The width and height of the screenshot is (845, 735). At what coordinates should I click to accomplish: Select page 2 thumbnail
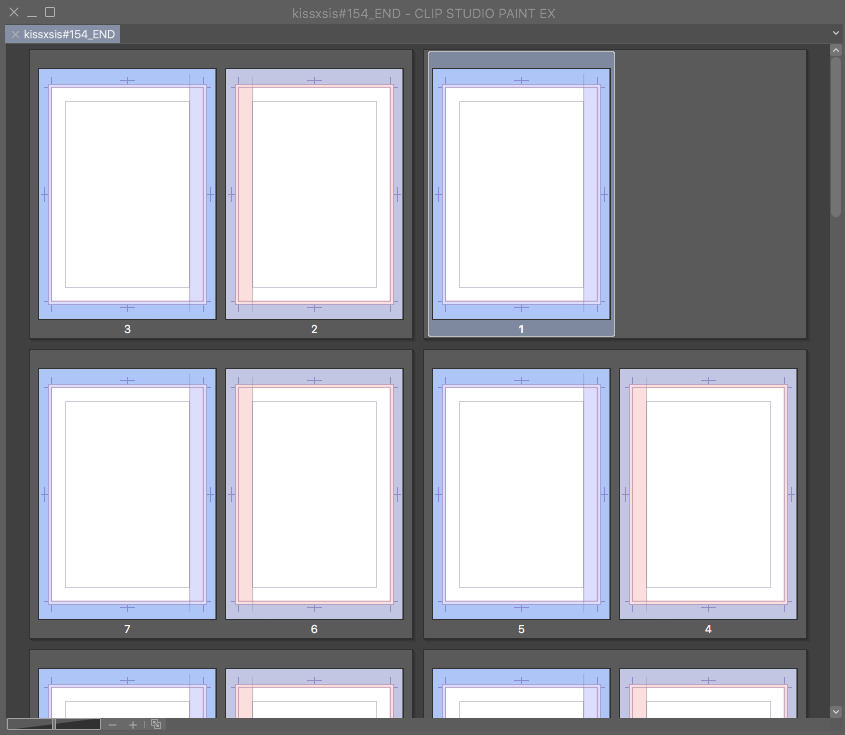[314, 194]
